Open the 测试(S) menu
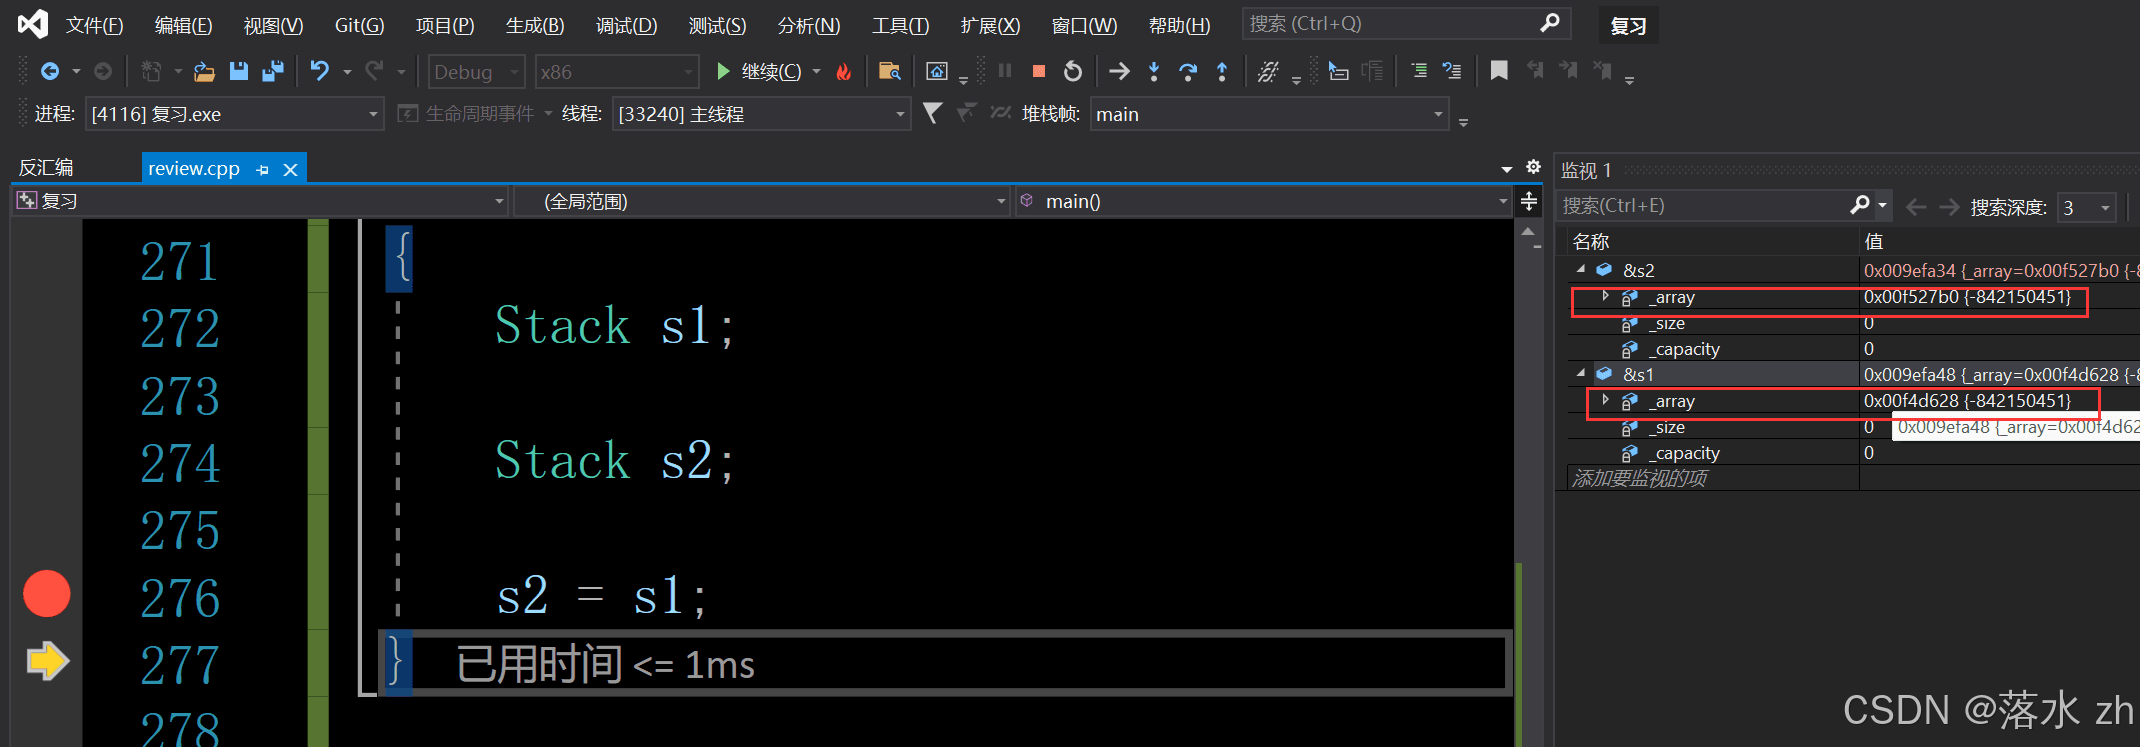This screenshot has height=747, width=2140. point(717,25)
